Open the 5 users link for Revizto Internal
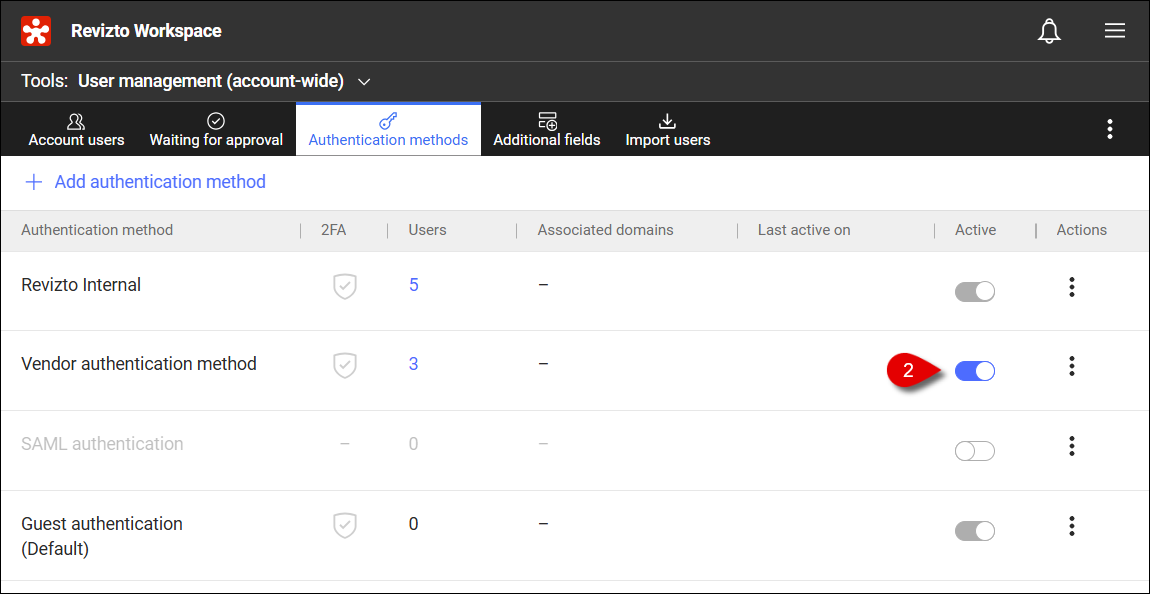 (x=414, y=285)
